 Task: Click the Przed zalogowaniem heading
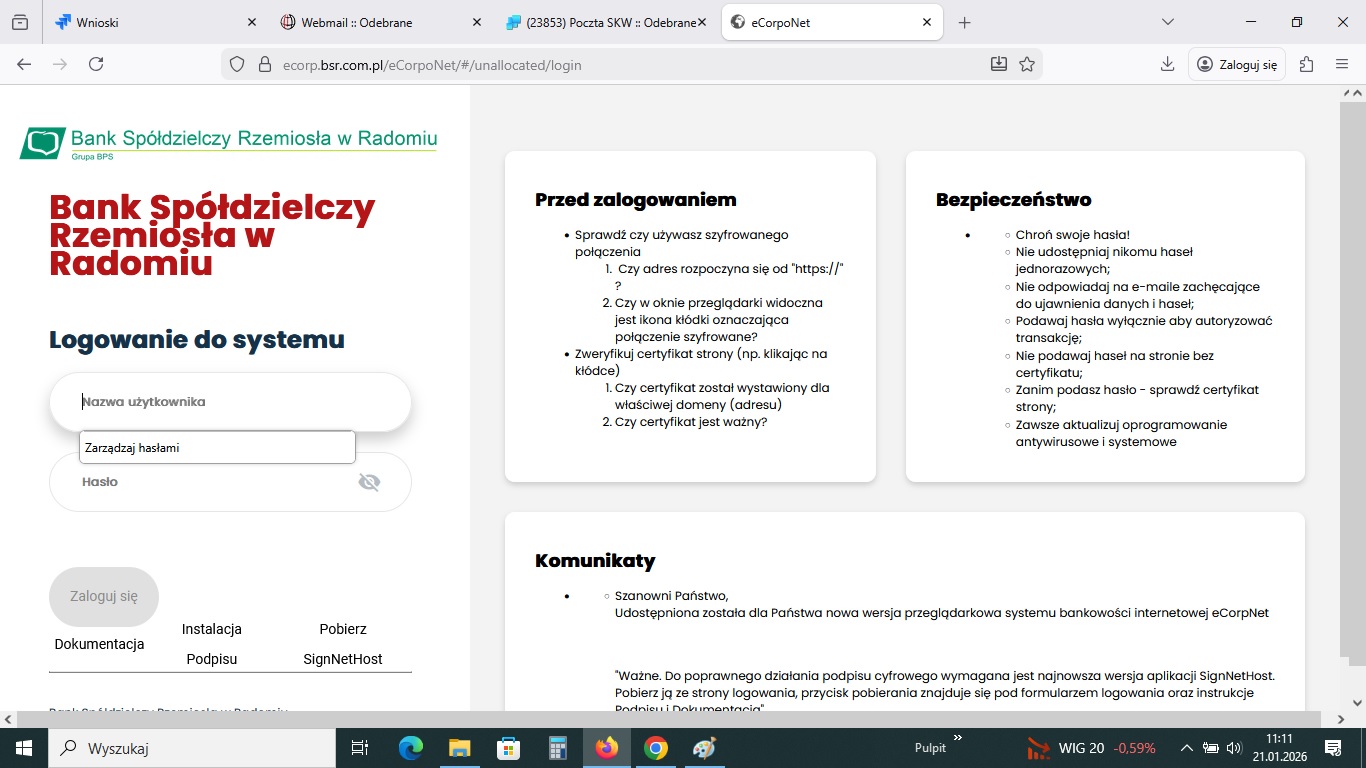tap(636, 199)
